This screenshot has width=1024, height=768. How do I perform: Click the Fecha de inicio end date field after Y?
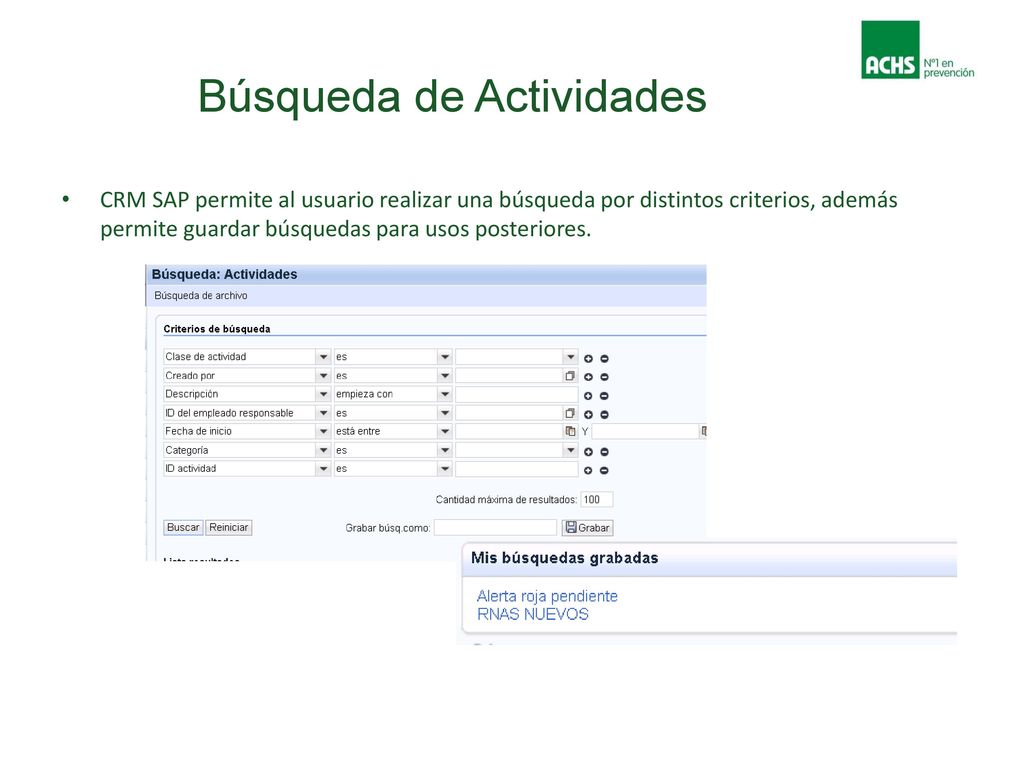(x=645, y=431)
